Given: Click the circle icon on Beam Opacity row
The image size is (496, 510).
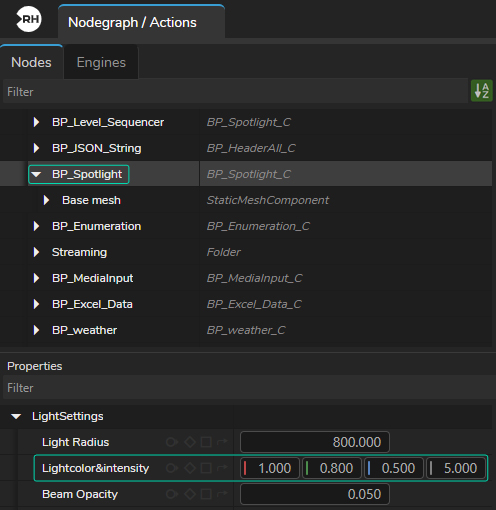Looking at the screenshot, I should pyautogui.click(x=172, y=494).
